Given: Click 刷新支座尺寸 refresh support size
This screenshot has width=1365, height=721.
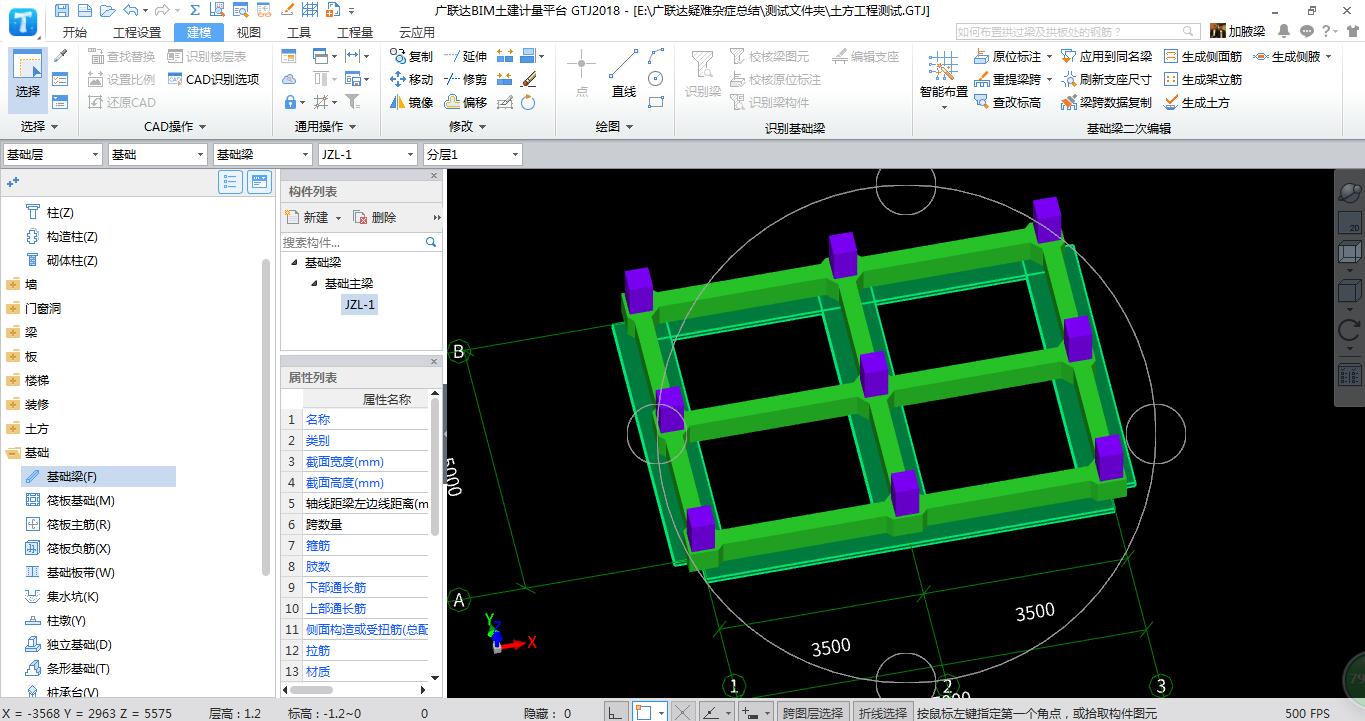Looking at the screenshot, I should click(1106, 79).
